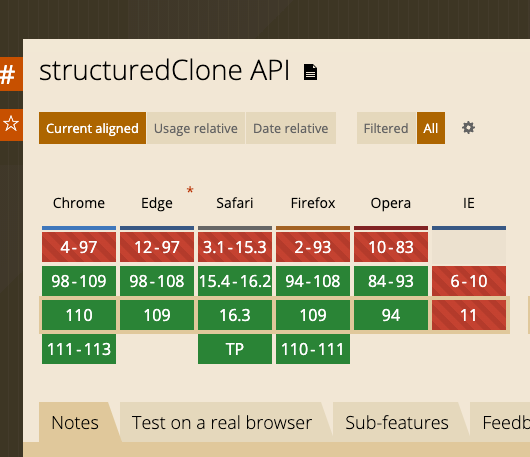The width and height of the screenshot is (530, 457).
Task: Click the Opera column header
Action: tap(391, 203)
